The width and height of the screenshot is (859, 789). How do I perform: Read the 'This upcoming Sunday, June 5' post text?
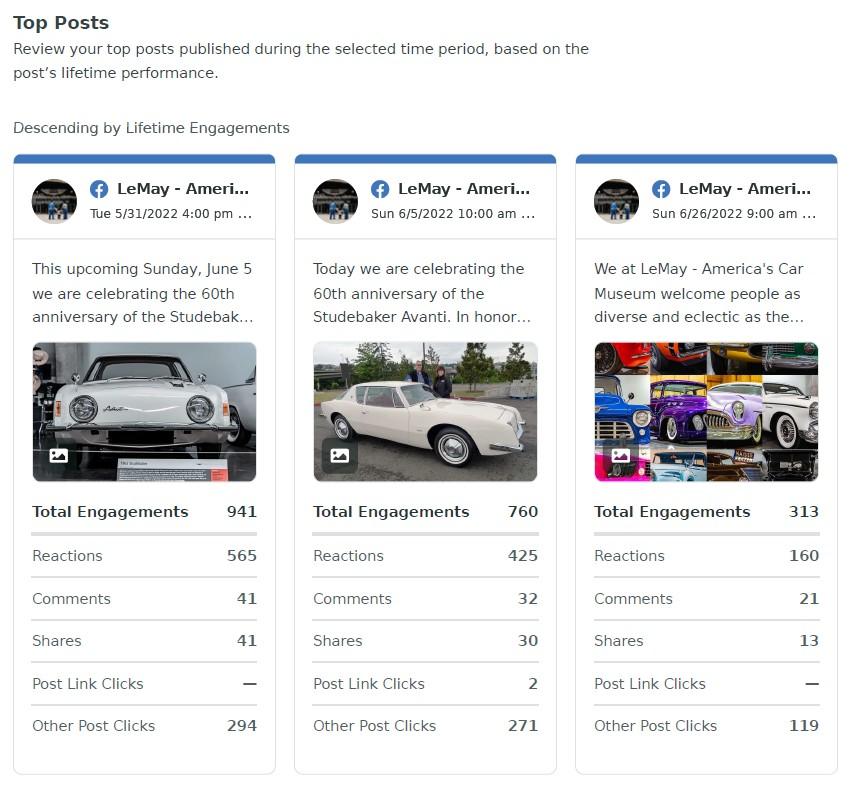(143, 293)
